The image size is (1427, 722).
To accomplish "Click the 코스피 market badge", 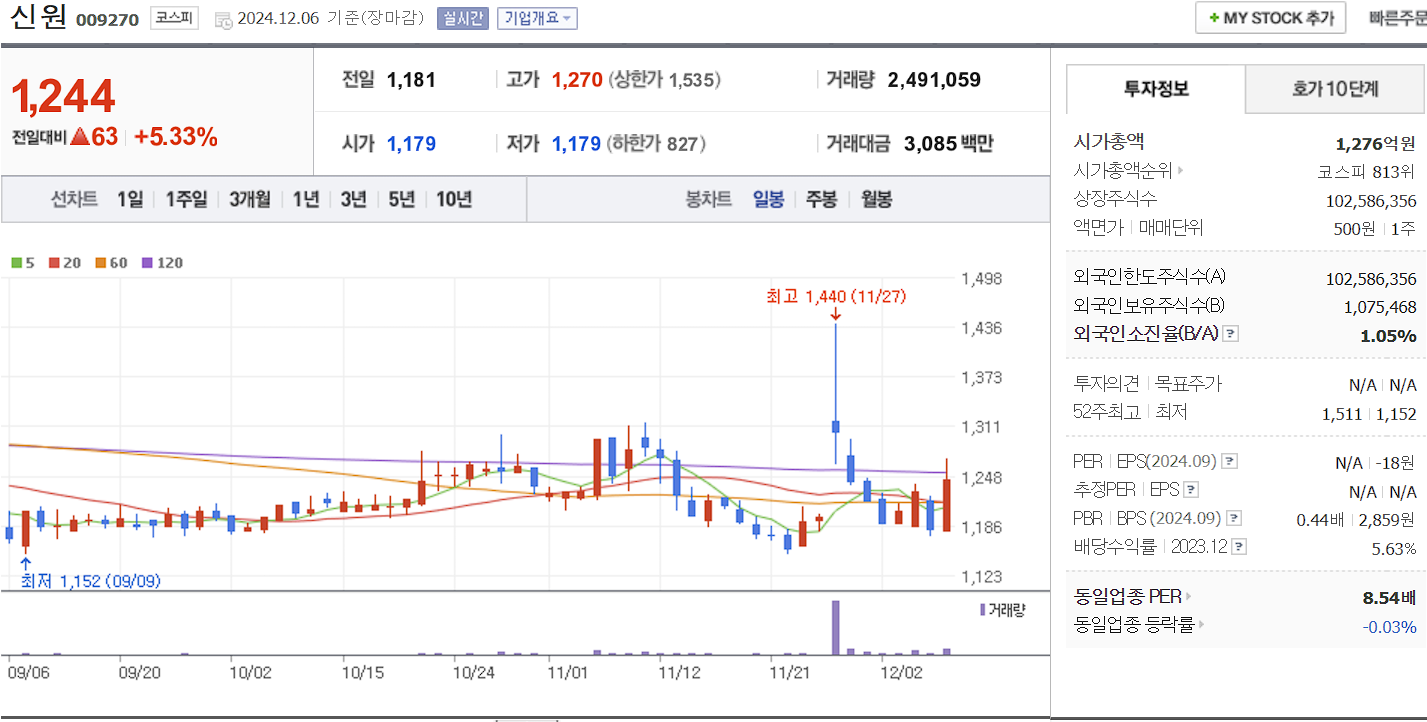I will pyautogui.click(x=175, y=18).
